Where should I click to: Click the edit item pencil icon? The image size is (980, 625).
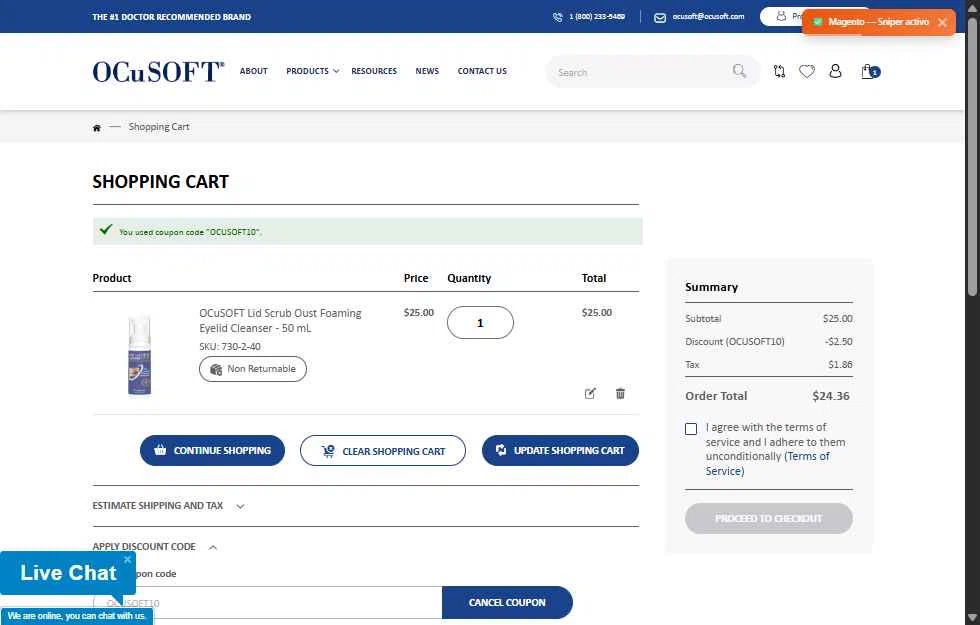point(590,393)
